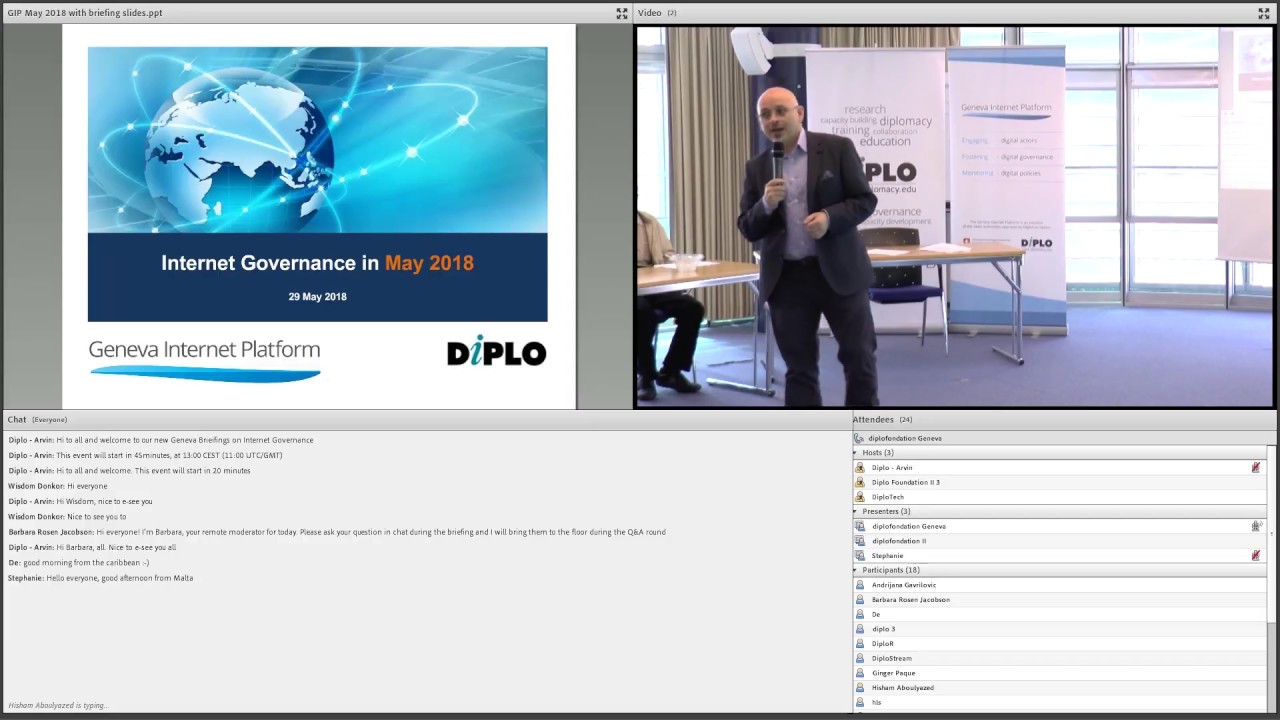
Task: Collapse the Participants (18) group
Action: [x=855, y=570]
